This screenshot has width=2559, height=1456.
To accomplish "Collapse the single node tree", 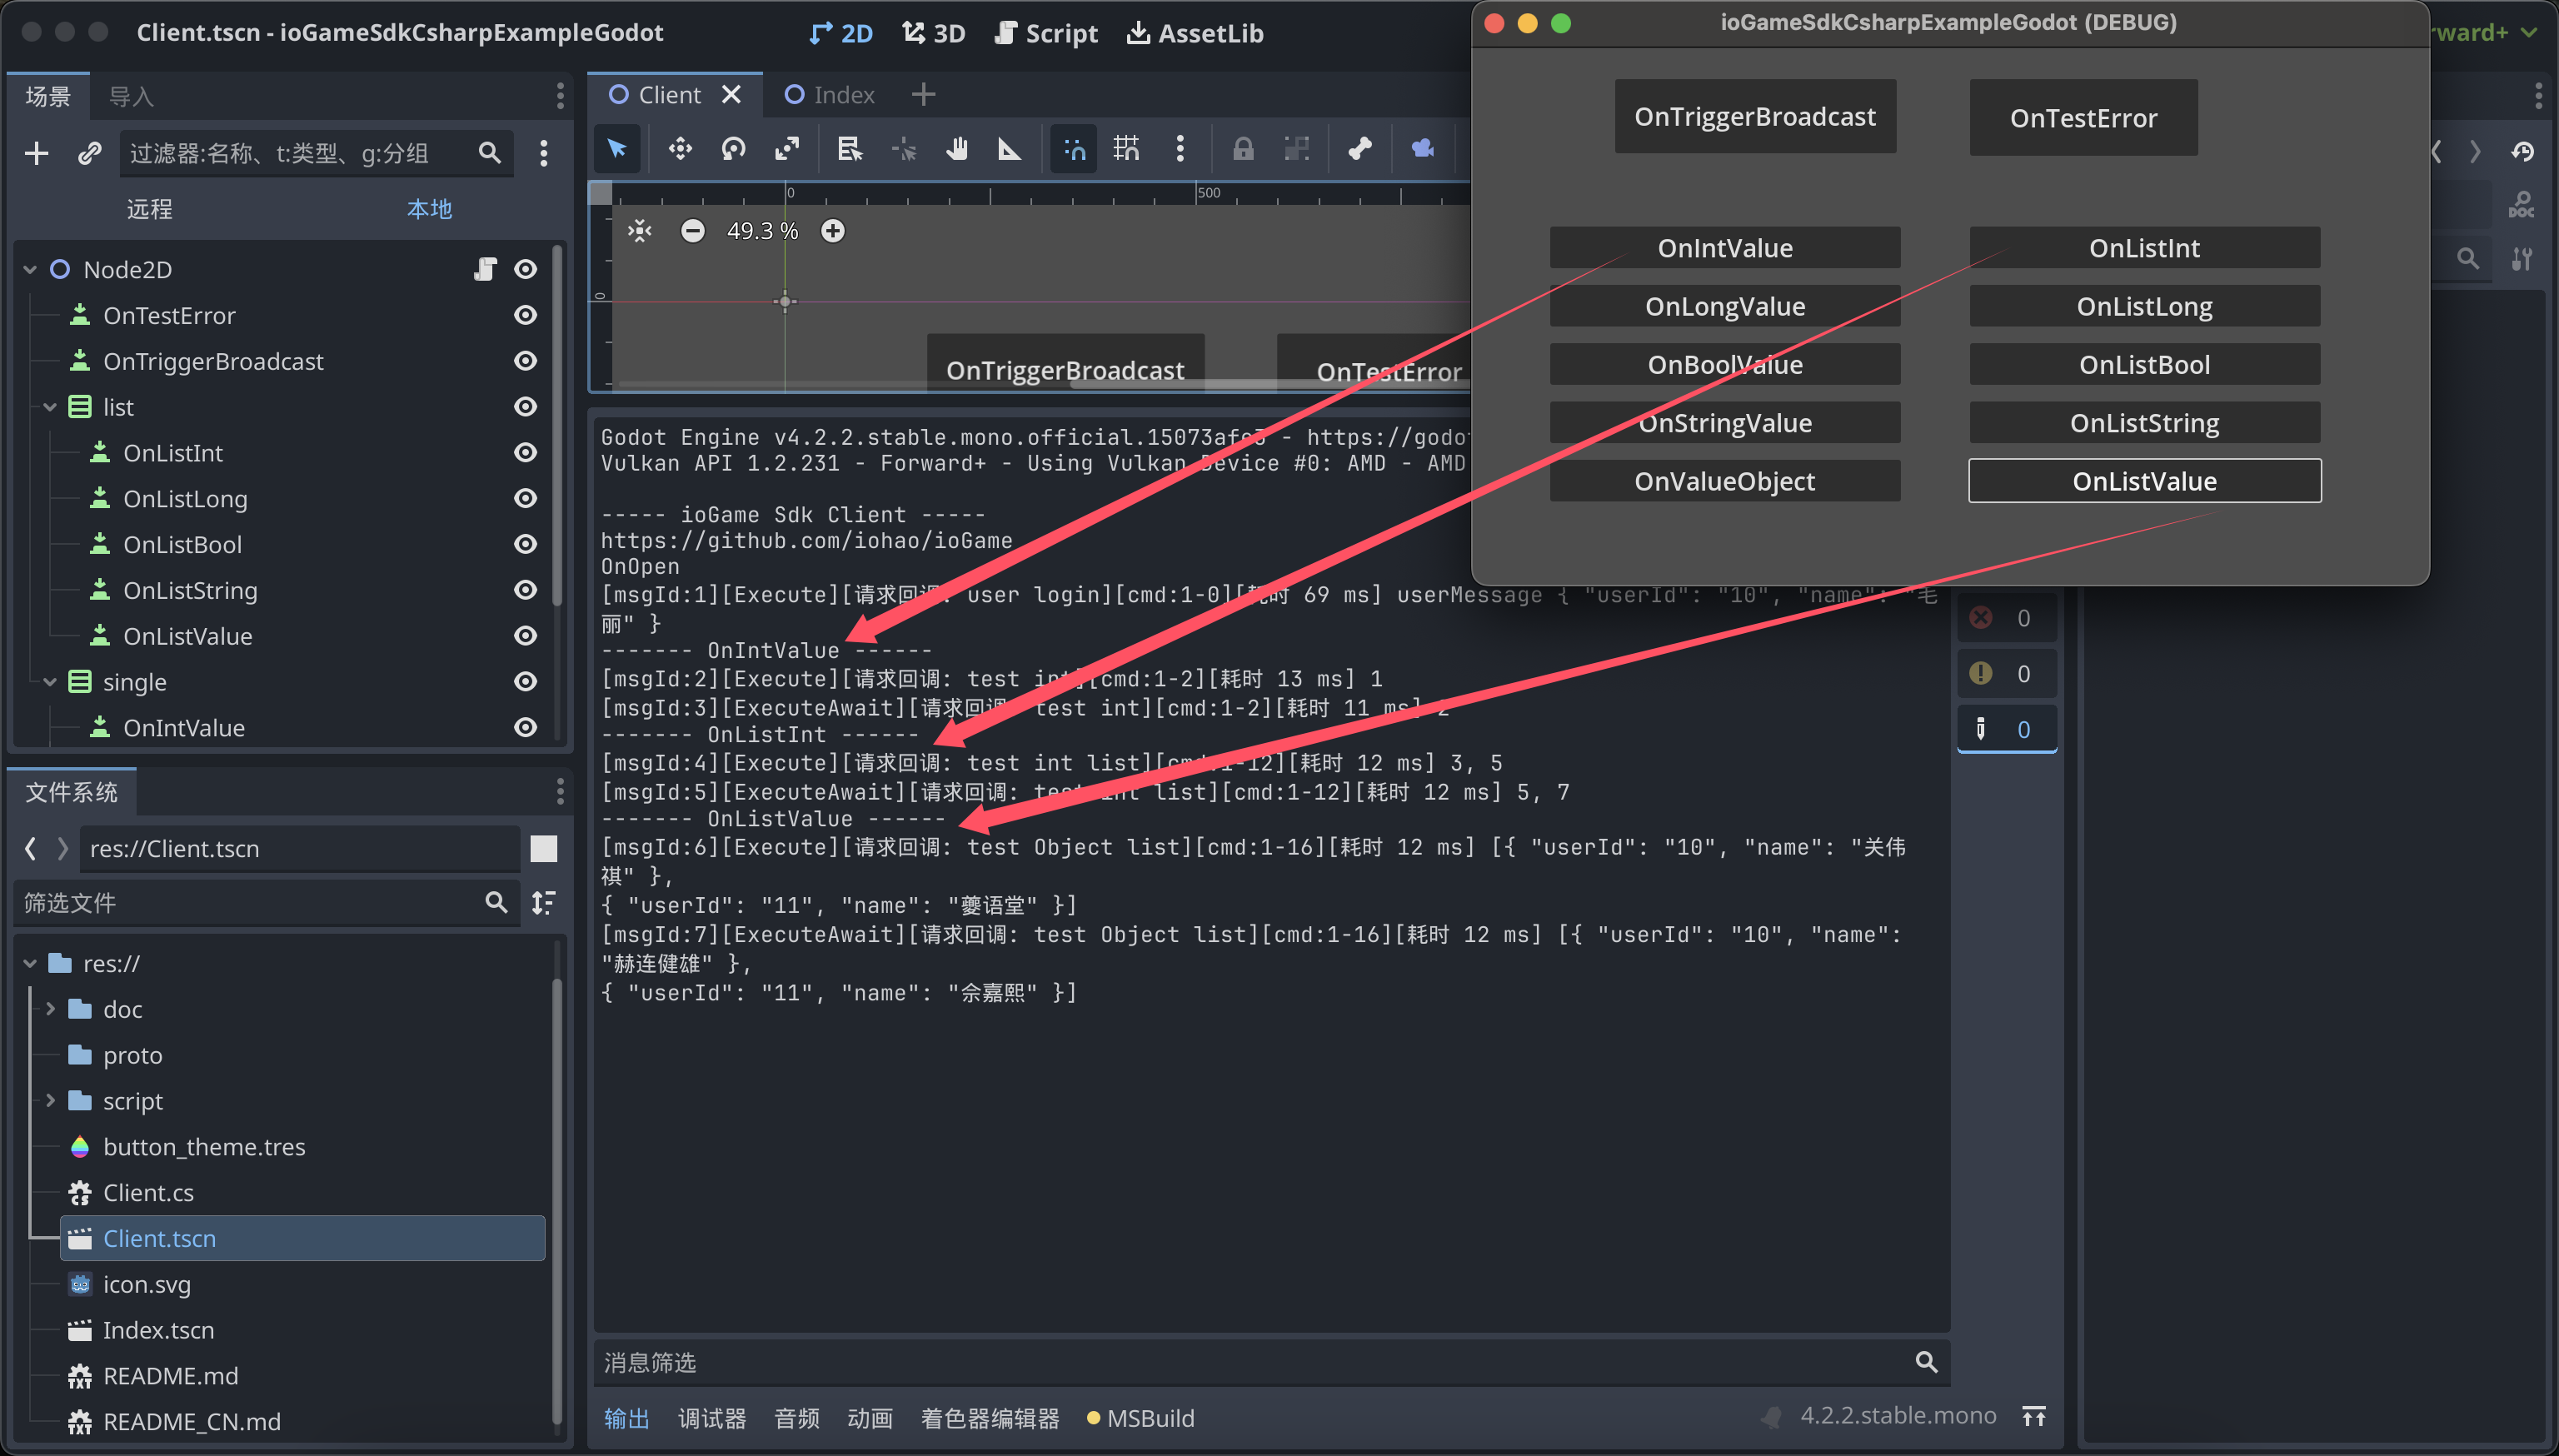I will [50, 682].
